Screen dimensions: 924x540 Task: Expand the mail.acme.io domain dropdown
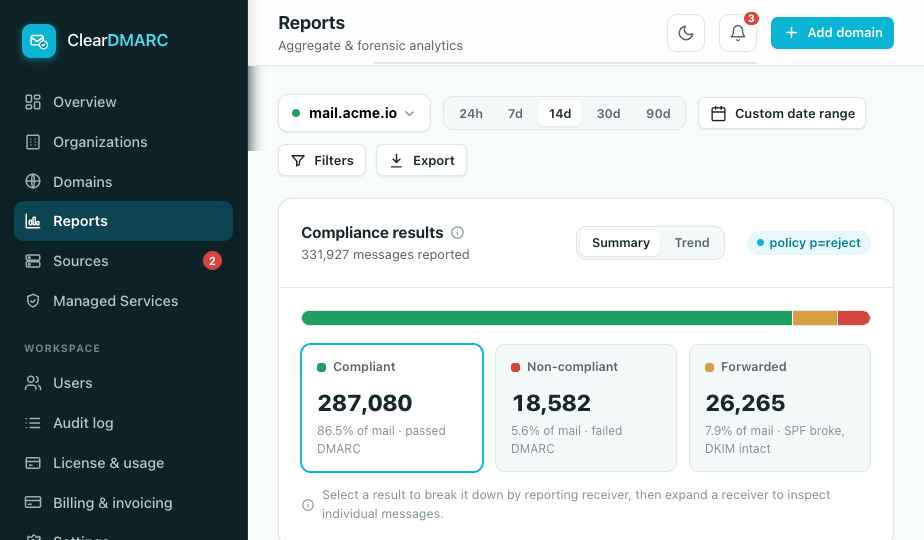pos(354,113)
